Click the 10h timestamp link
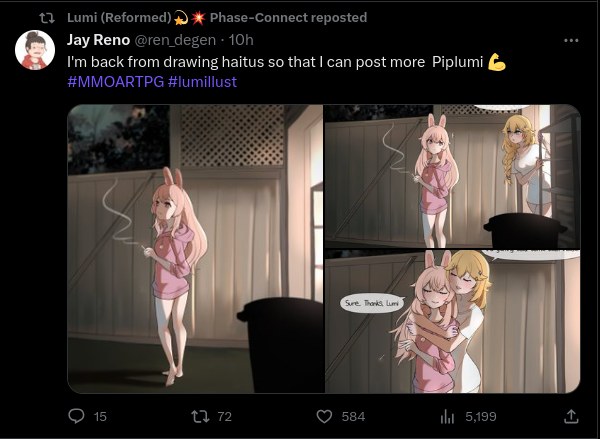The width and height of the screenshot is (600, 439). coord(240,40)
